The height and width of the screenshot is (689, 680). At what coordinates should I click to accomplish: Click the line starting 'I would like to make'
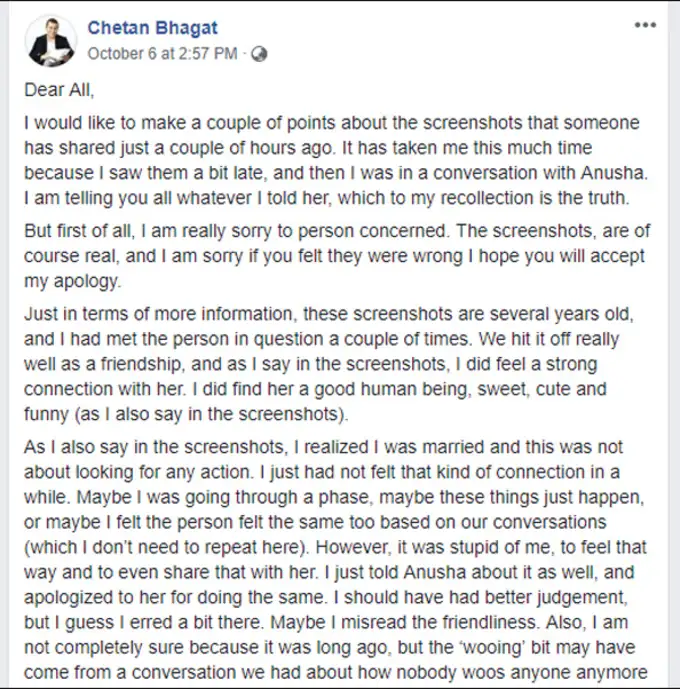click(x=330, y=123)
